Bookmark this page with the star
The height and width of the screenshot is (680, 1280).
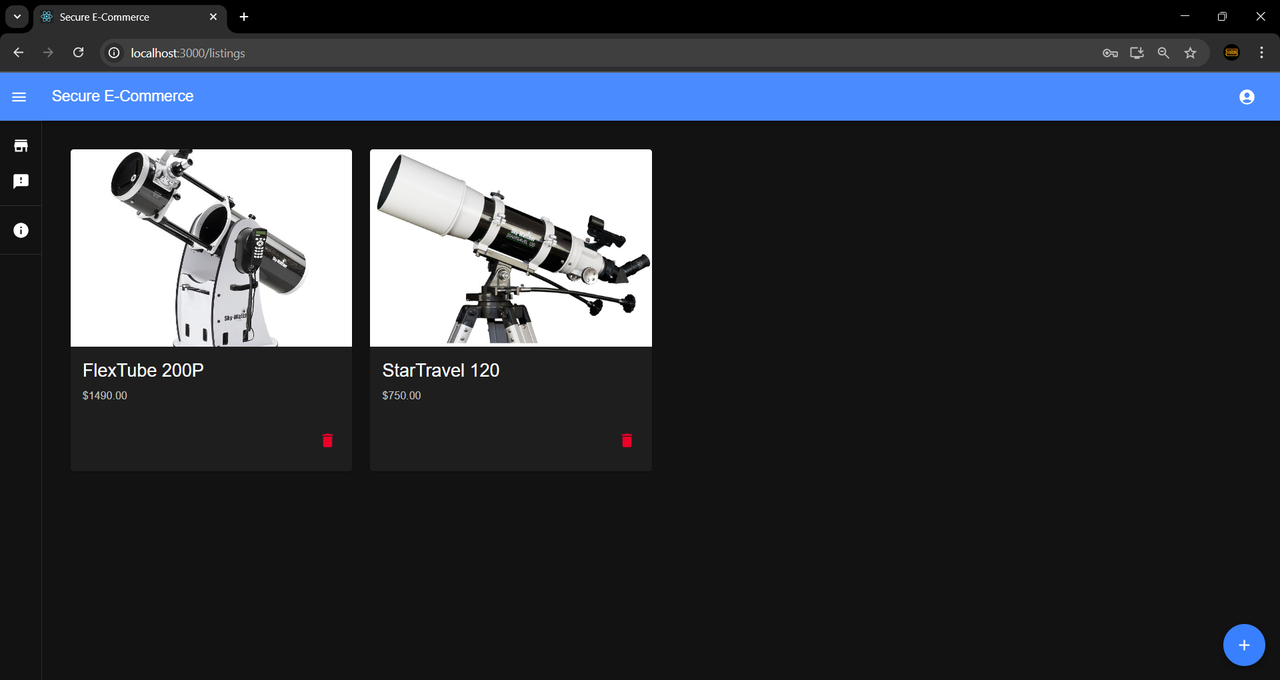pos(1190,53)
